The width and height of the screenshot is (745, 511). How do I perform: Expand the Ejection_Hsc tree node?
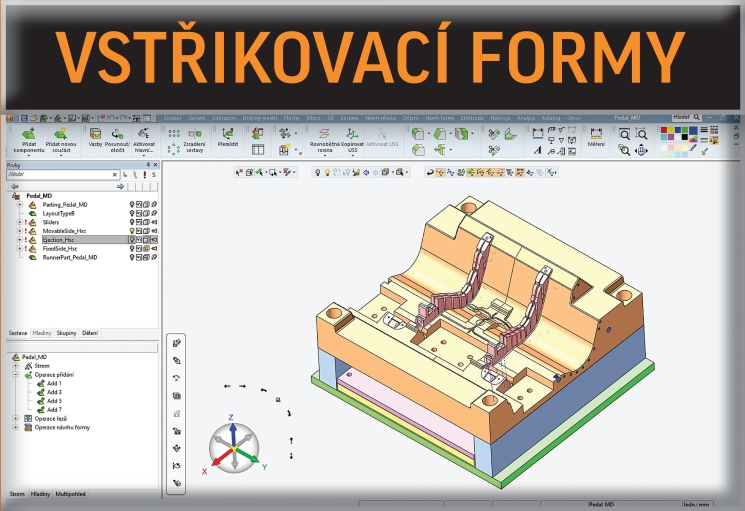click(19, 240)
